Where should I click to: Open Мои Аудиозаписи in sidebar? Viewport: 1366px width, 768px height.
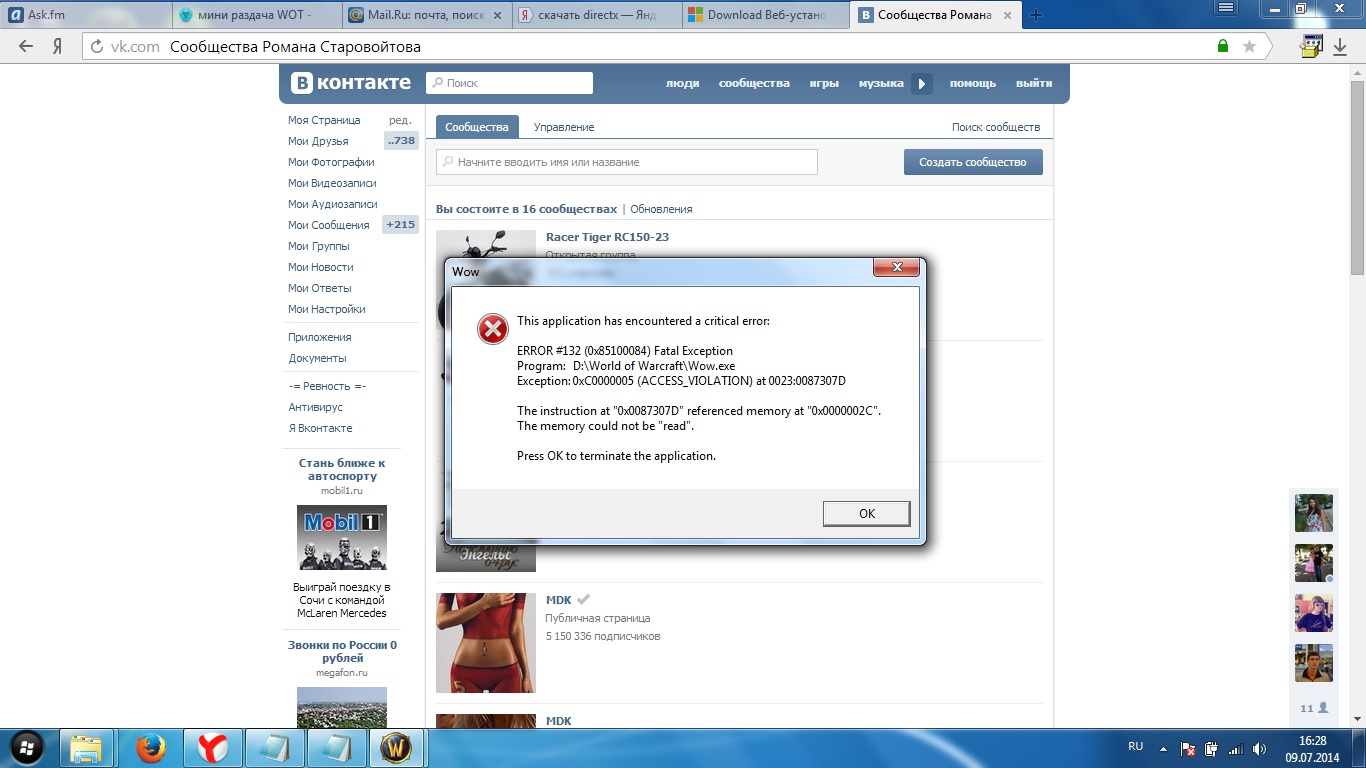(333, 204)
